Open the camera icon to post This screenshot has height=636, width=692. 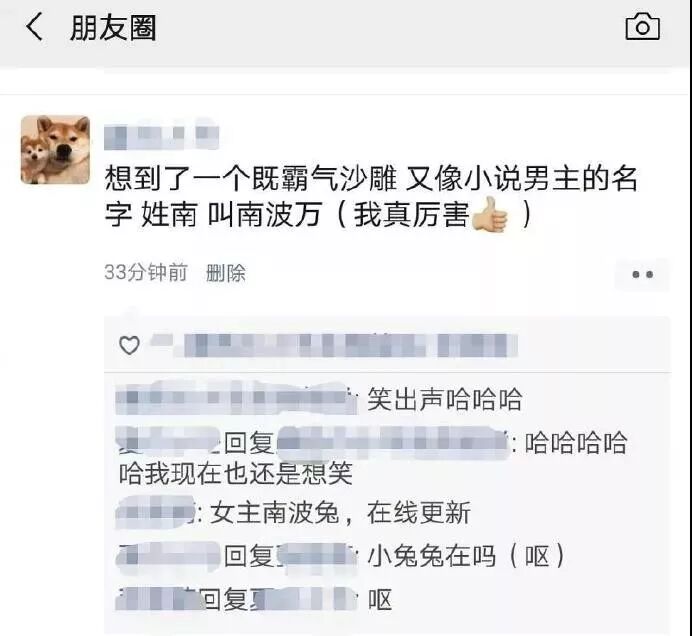point(643,27)
